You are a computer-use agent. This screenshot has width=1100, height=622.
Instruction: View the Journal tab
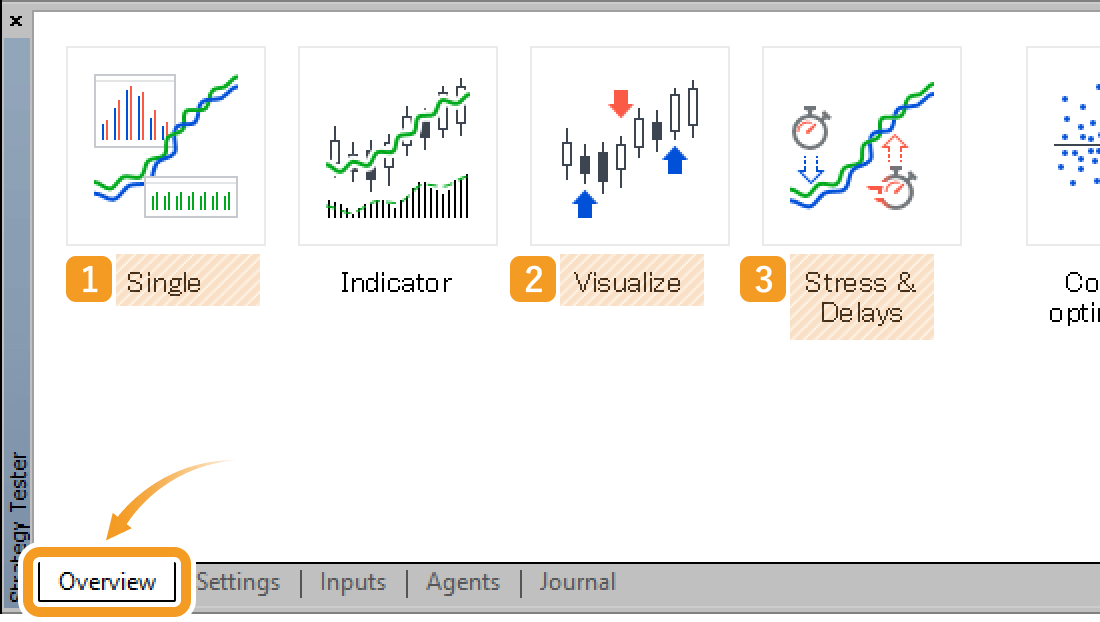tap(578, 582)
